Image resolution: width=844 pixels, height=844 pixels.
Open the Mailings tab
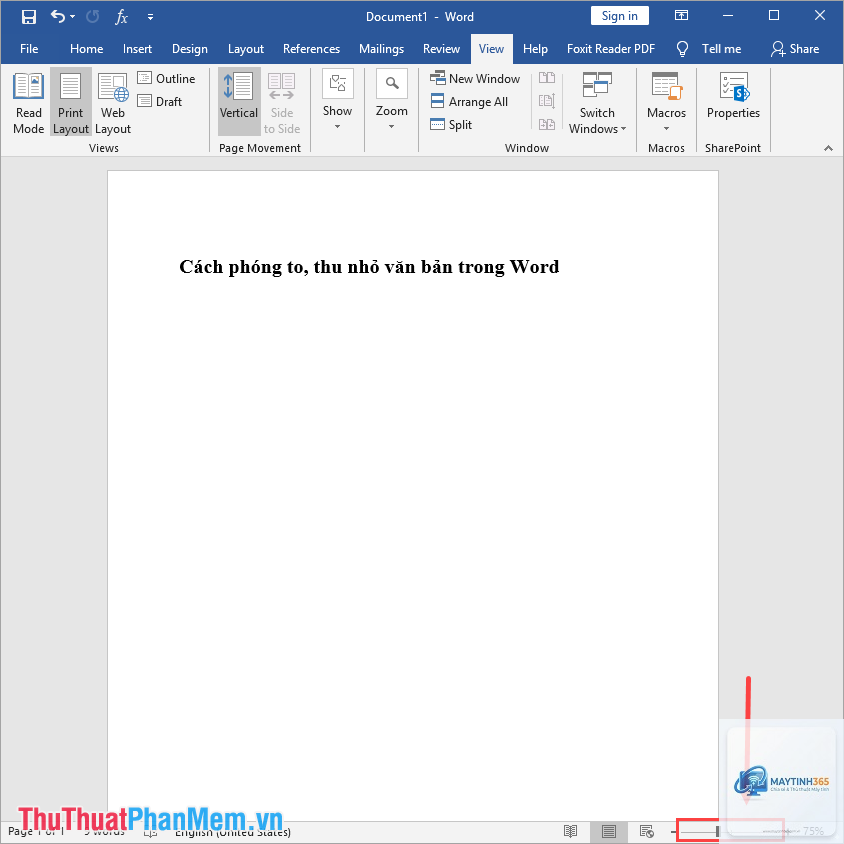coord(381,49)
